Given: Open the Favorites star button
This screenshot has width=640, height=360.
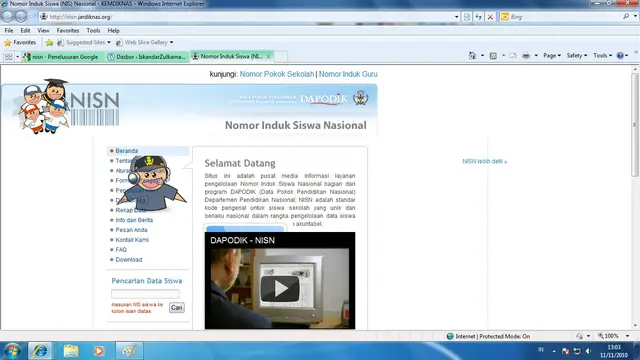Looking at the screenshot, I should click(x=20, y=42).
